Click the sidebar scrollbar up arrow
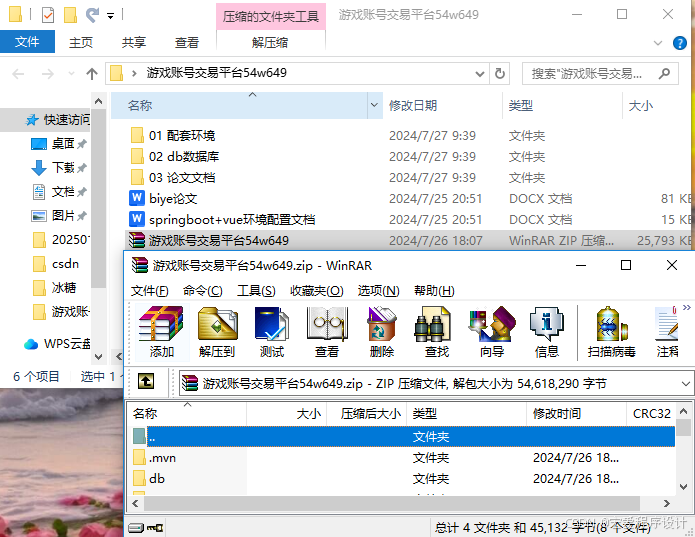This screenshot has height=537, width=695. pyautogui.click(x=98, y=101)
